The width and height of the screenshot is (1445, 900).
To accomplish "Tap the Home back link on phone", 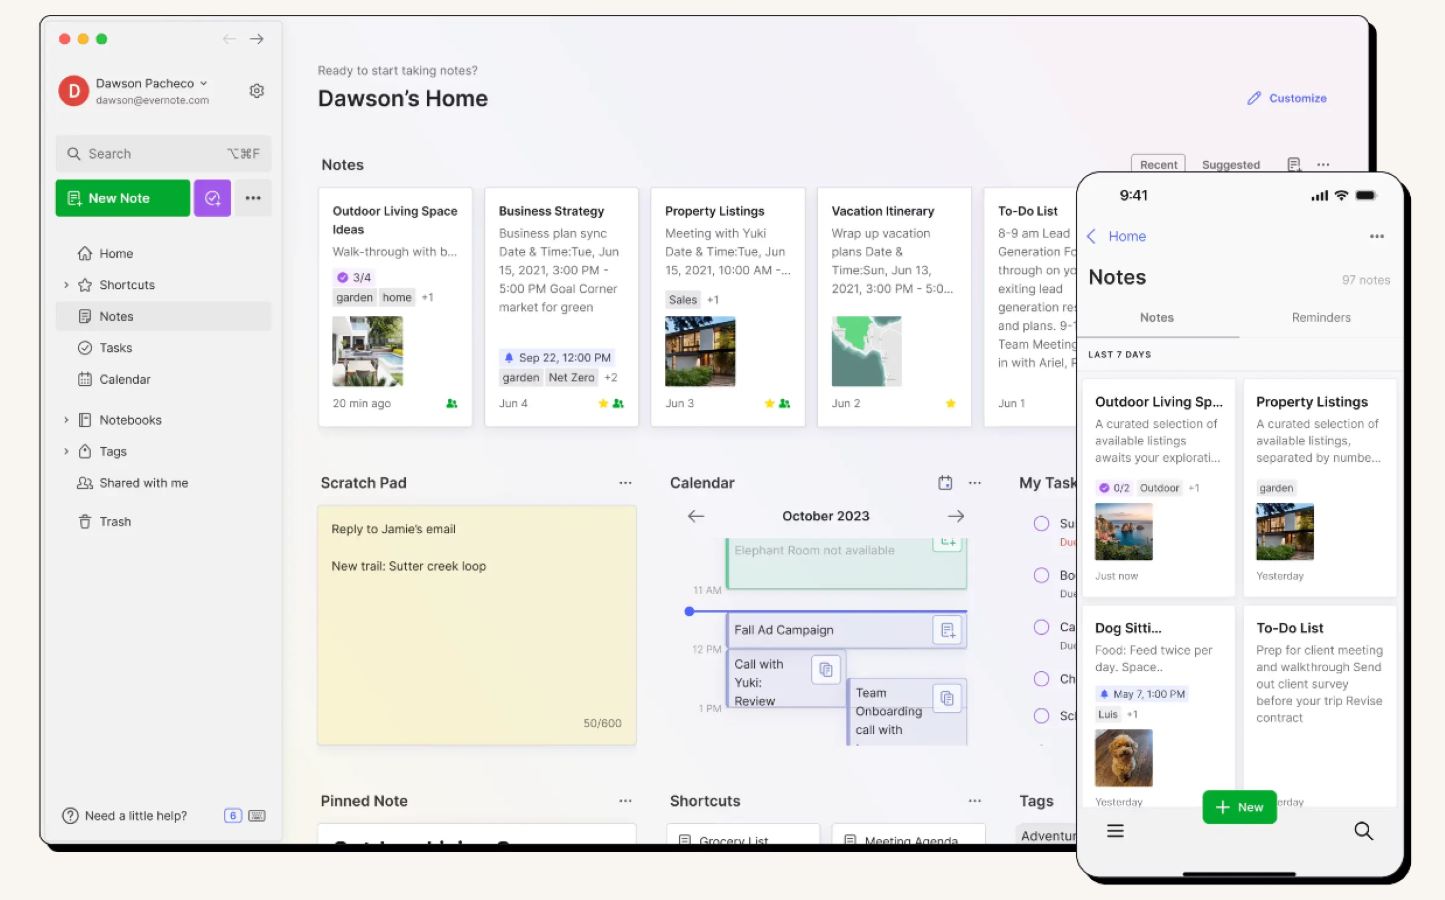I will [1117, 237].
